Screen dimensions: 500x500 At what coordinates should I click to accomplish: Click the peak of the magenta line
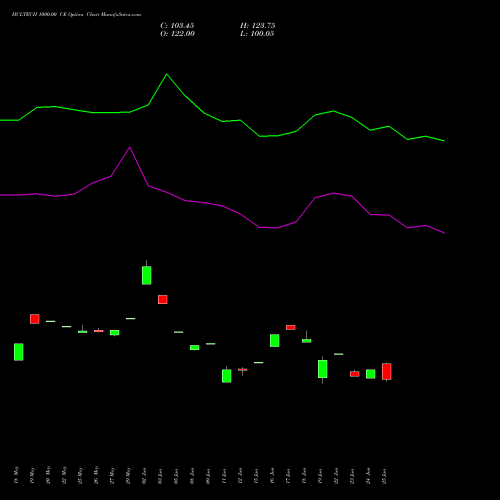coord(130,147)
